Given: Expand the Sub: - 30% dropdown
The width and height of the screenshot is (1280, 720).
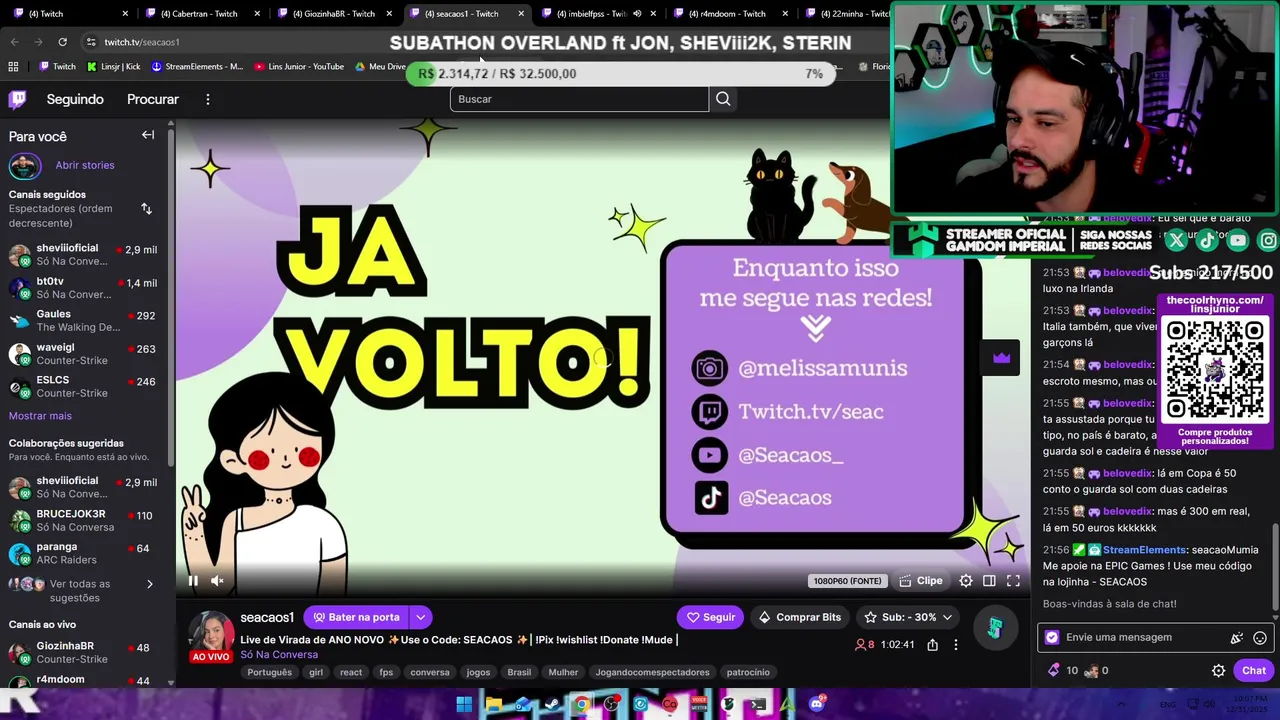Looking at the screenshot, I should pos(908,617).
